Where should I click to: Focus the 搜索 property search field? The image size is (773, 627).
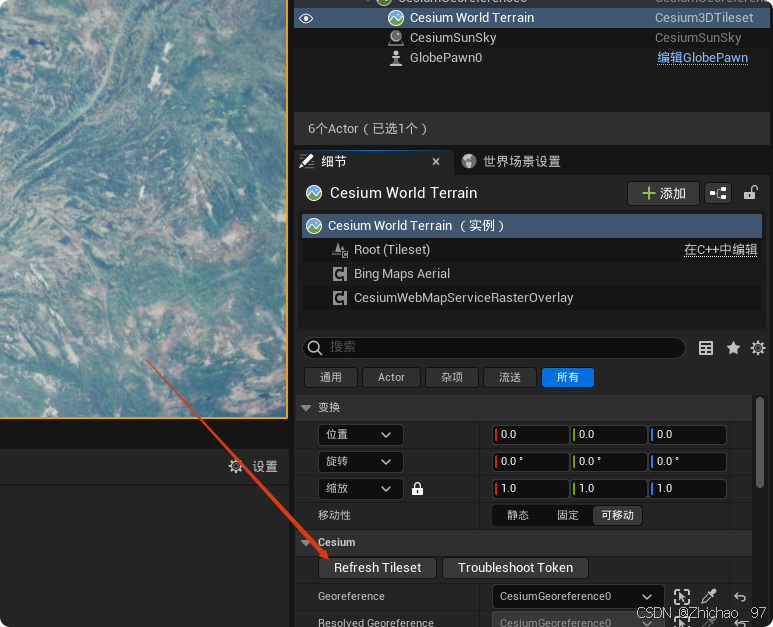pos(493,348)
